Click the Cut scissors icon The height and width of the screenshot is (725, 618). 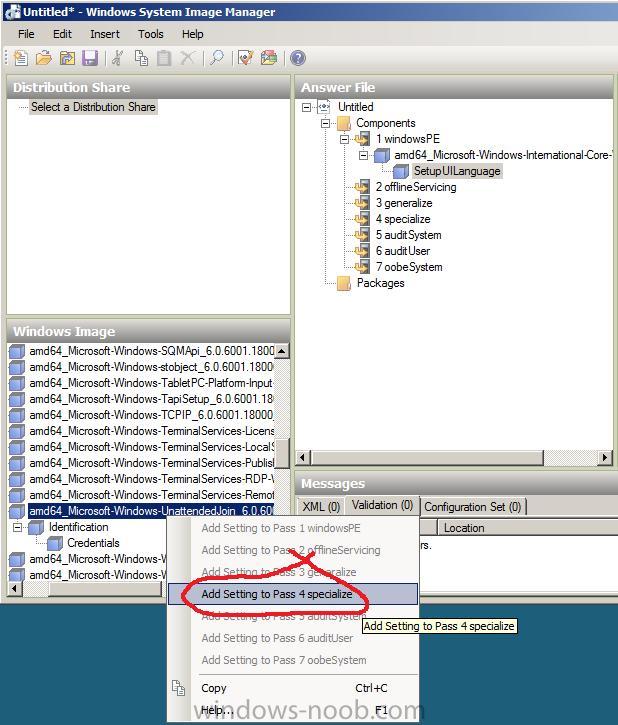(x=117, y=58)
